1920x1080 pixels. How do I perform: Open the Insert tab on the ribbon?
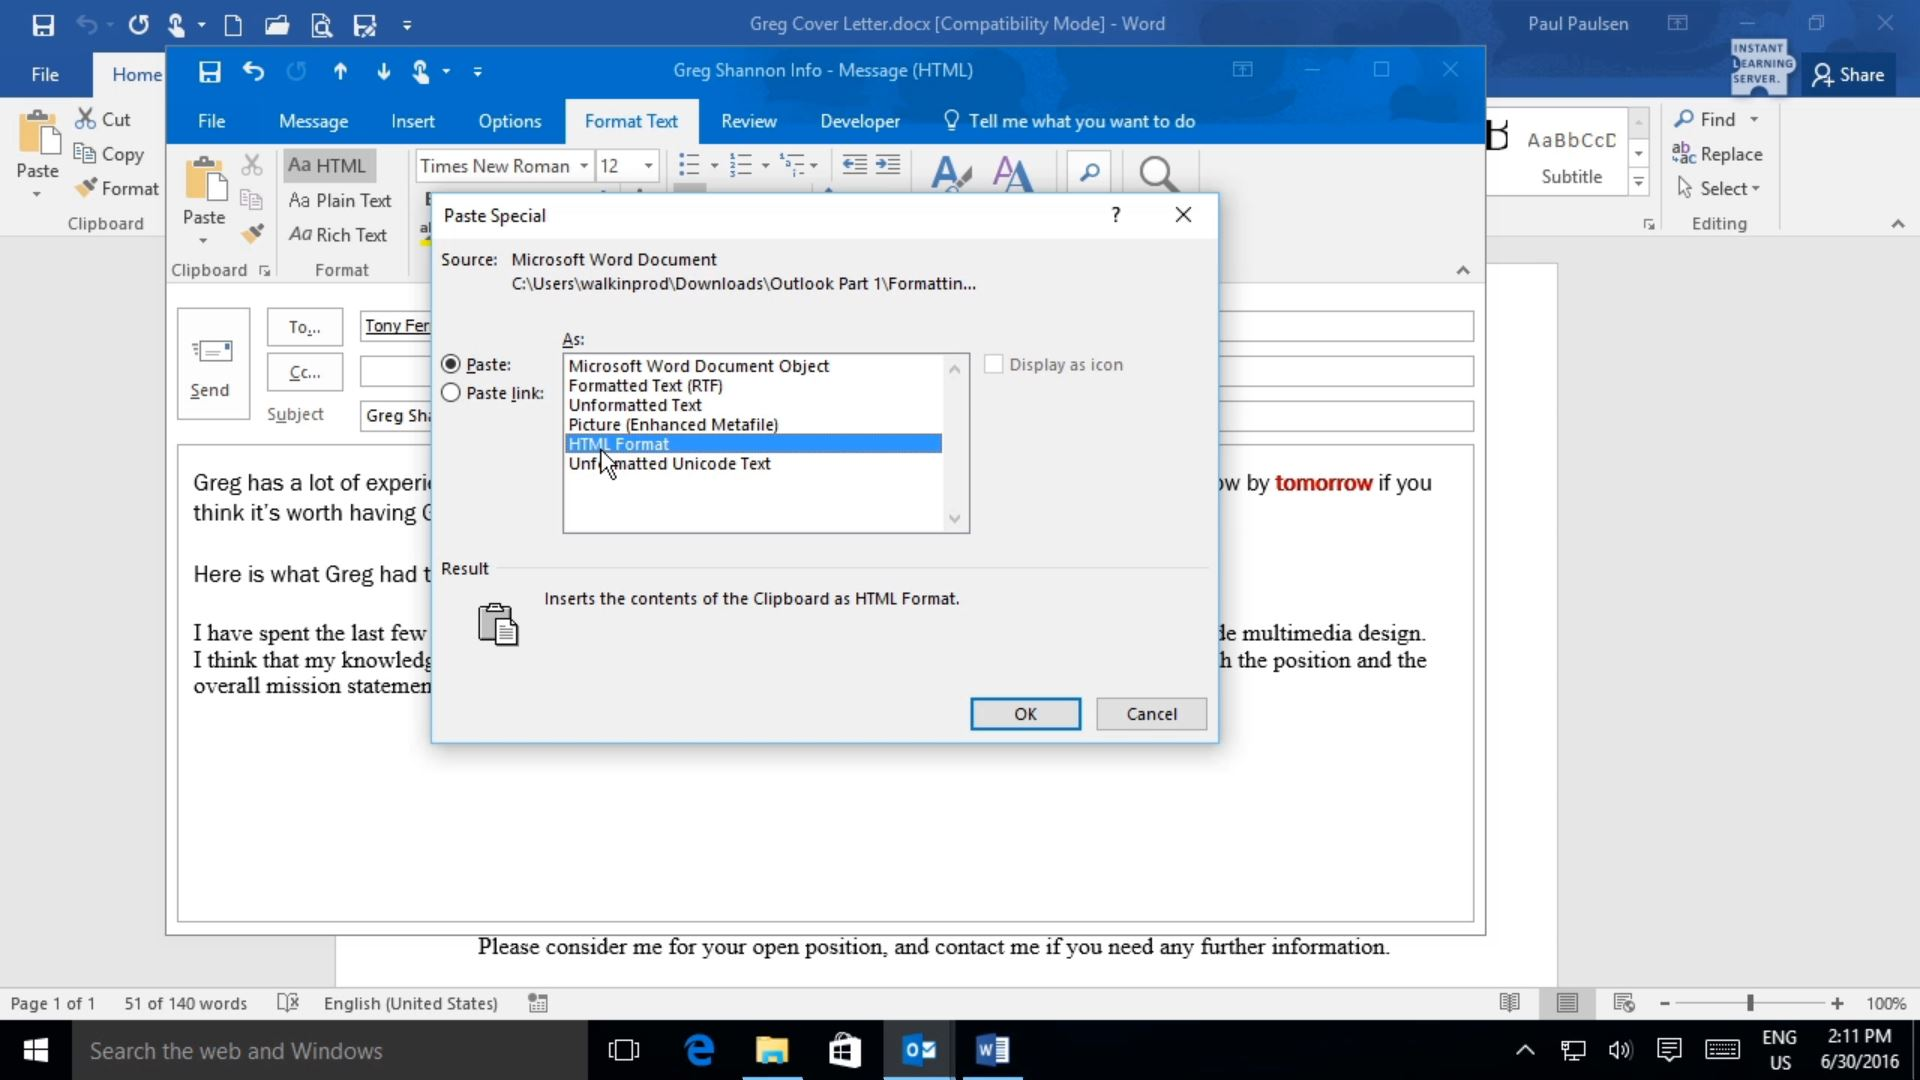413,121
